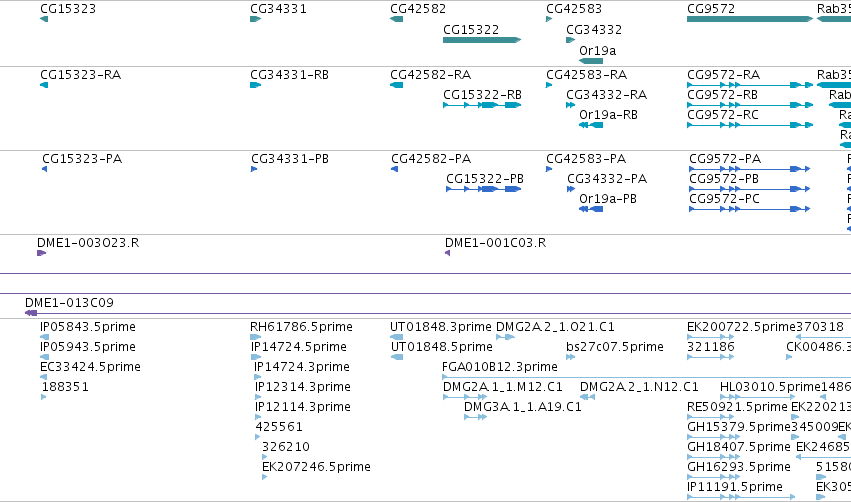Click the Or19a gene label
The image size is (851, 502).
pos(598,50)
